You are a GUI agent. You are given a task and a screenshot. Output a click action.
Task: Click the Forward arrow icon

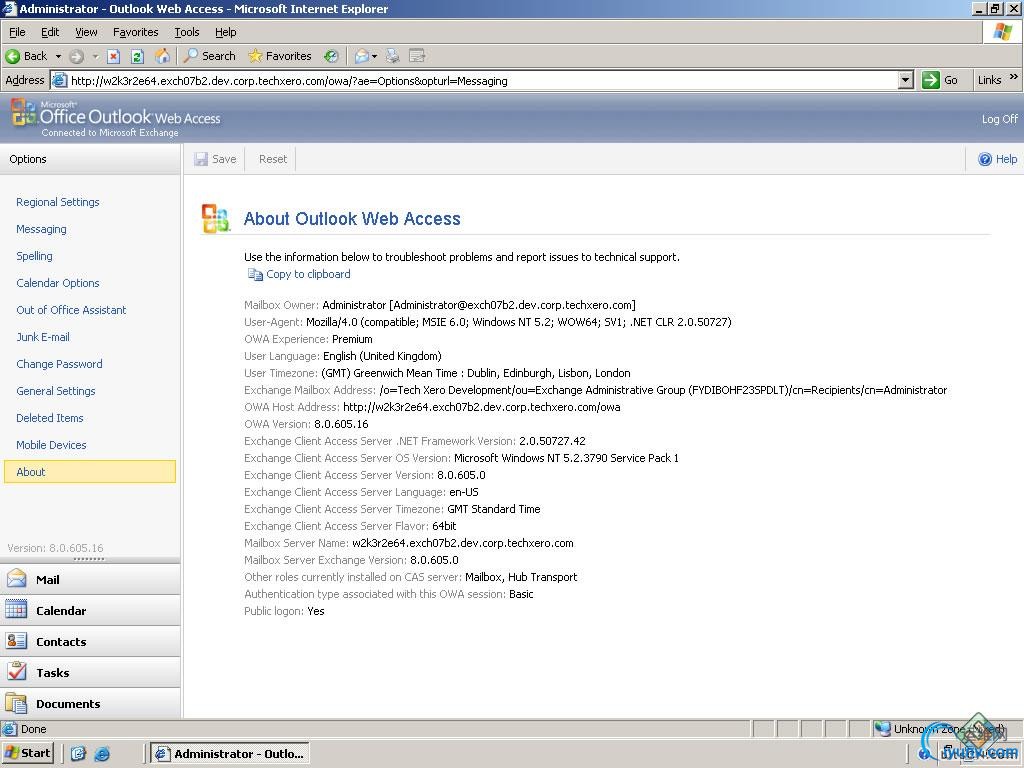76,56
